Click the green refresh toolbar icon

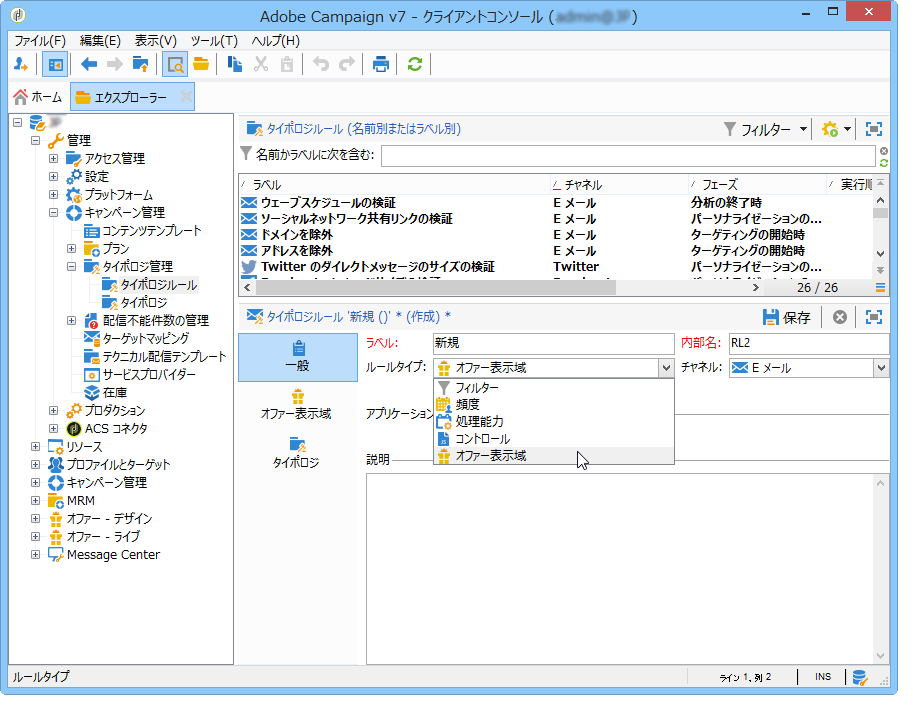[x=415, y=64]
